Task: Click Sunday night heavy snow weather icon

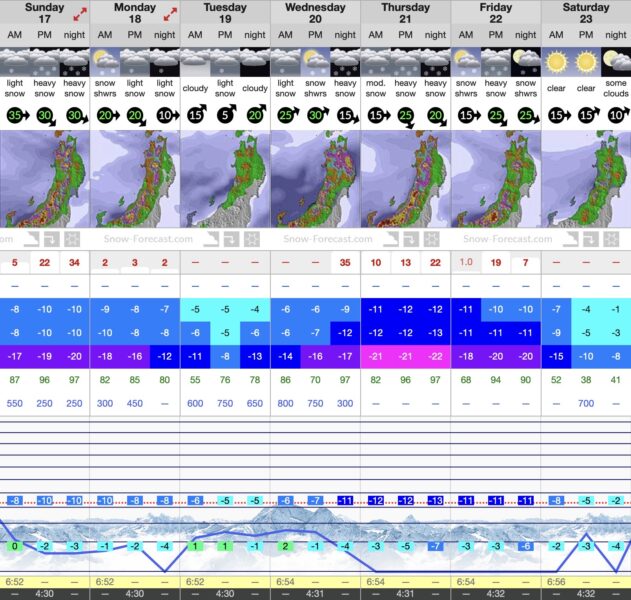Action: [x=74, y=62]
